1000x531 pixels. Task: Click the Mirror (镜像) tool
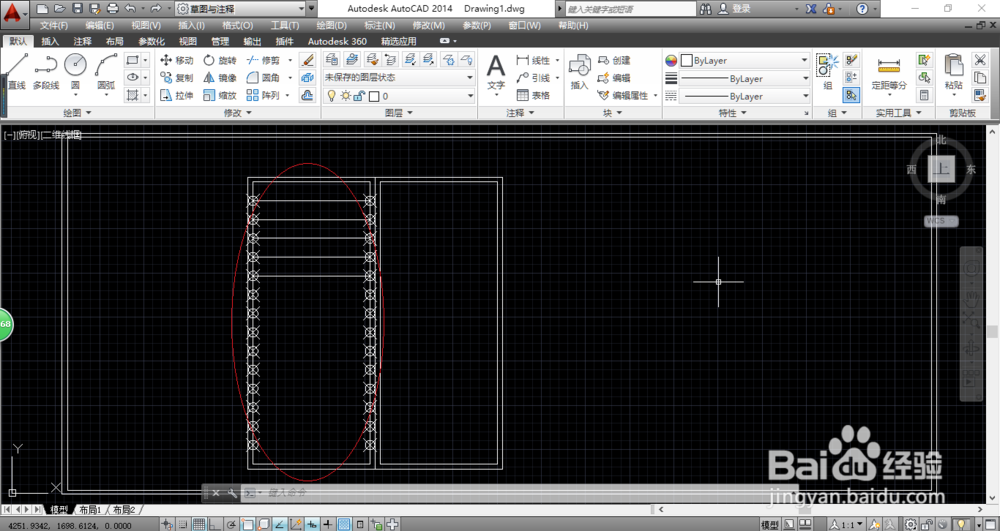click(x=220, y=78)
